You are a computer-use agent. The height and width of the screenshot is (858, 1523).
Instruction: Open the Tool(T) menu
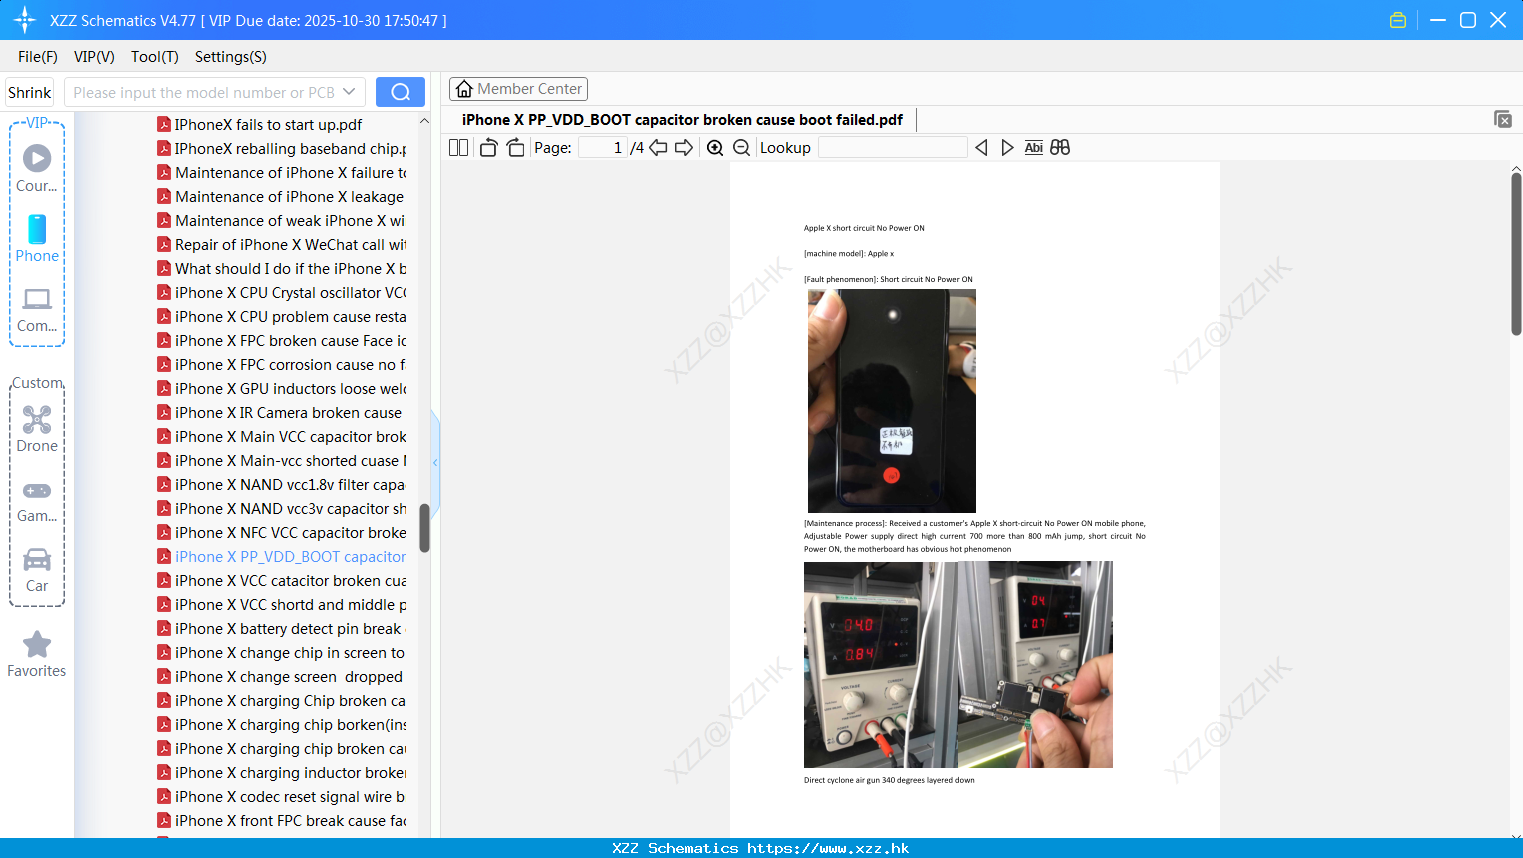click(155, 57)
